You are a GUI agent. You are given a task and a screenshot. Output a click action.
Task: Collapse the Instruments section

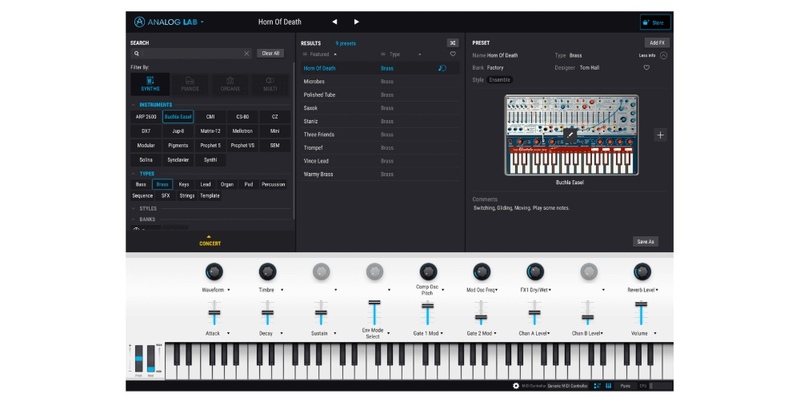pos(134,105)
